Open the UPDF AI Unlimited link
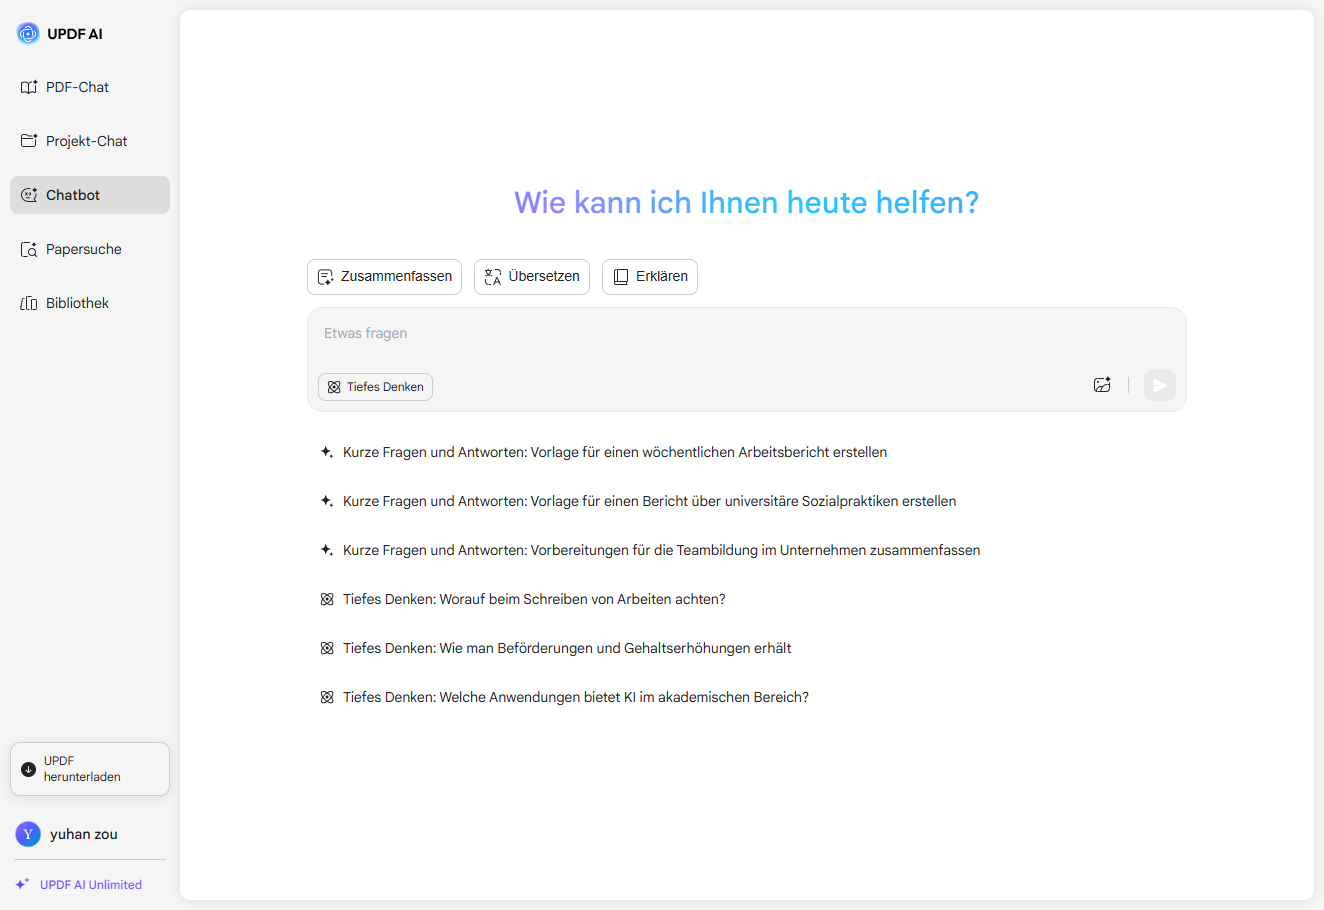This screenshot has width=1324, height=910. pyautogui.click(x=91, y=885)
